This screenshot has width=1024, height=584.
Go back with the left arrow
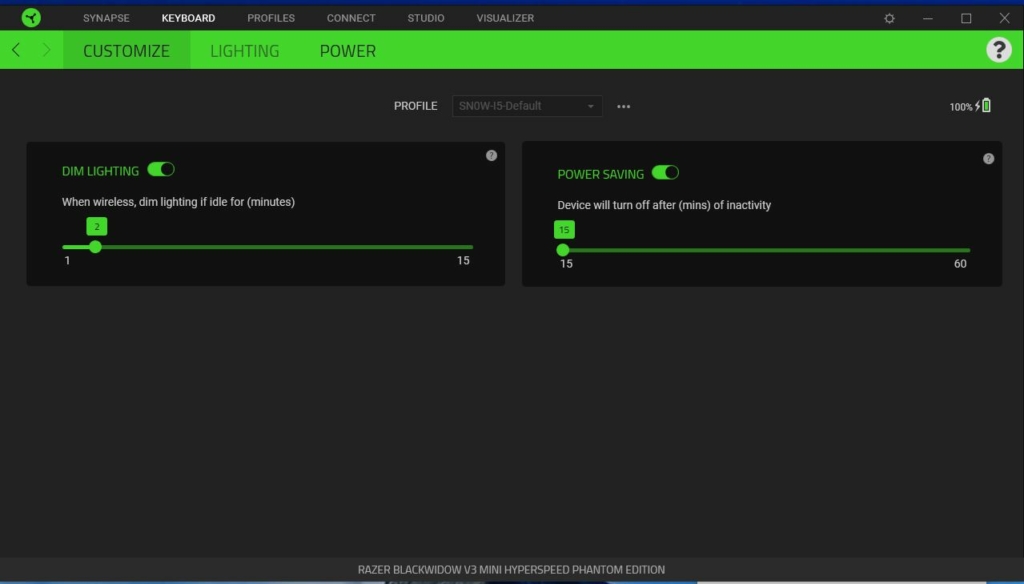[x=16, y=50]
